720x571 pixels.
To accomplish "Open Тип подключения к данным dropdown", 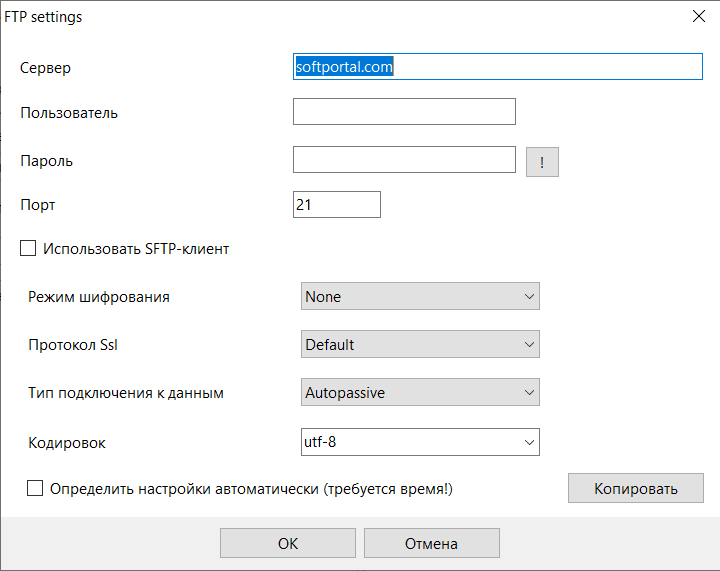I will click(420, 393).
